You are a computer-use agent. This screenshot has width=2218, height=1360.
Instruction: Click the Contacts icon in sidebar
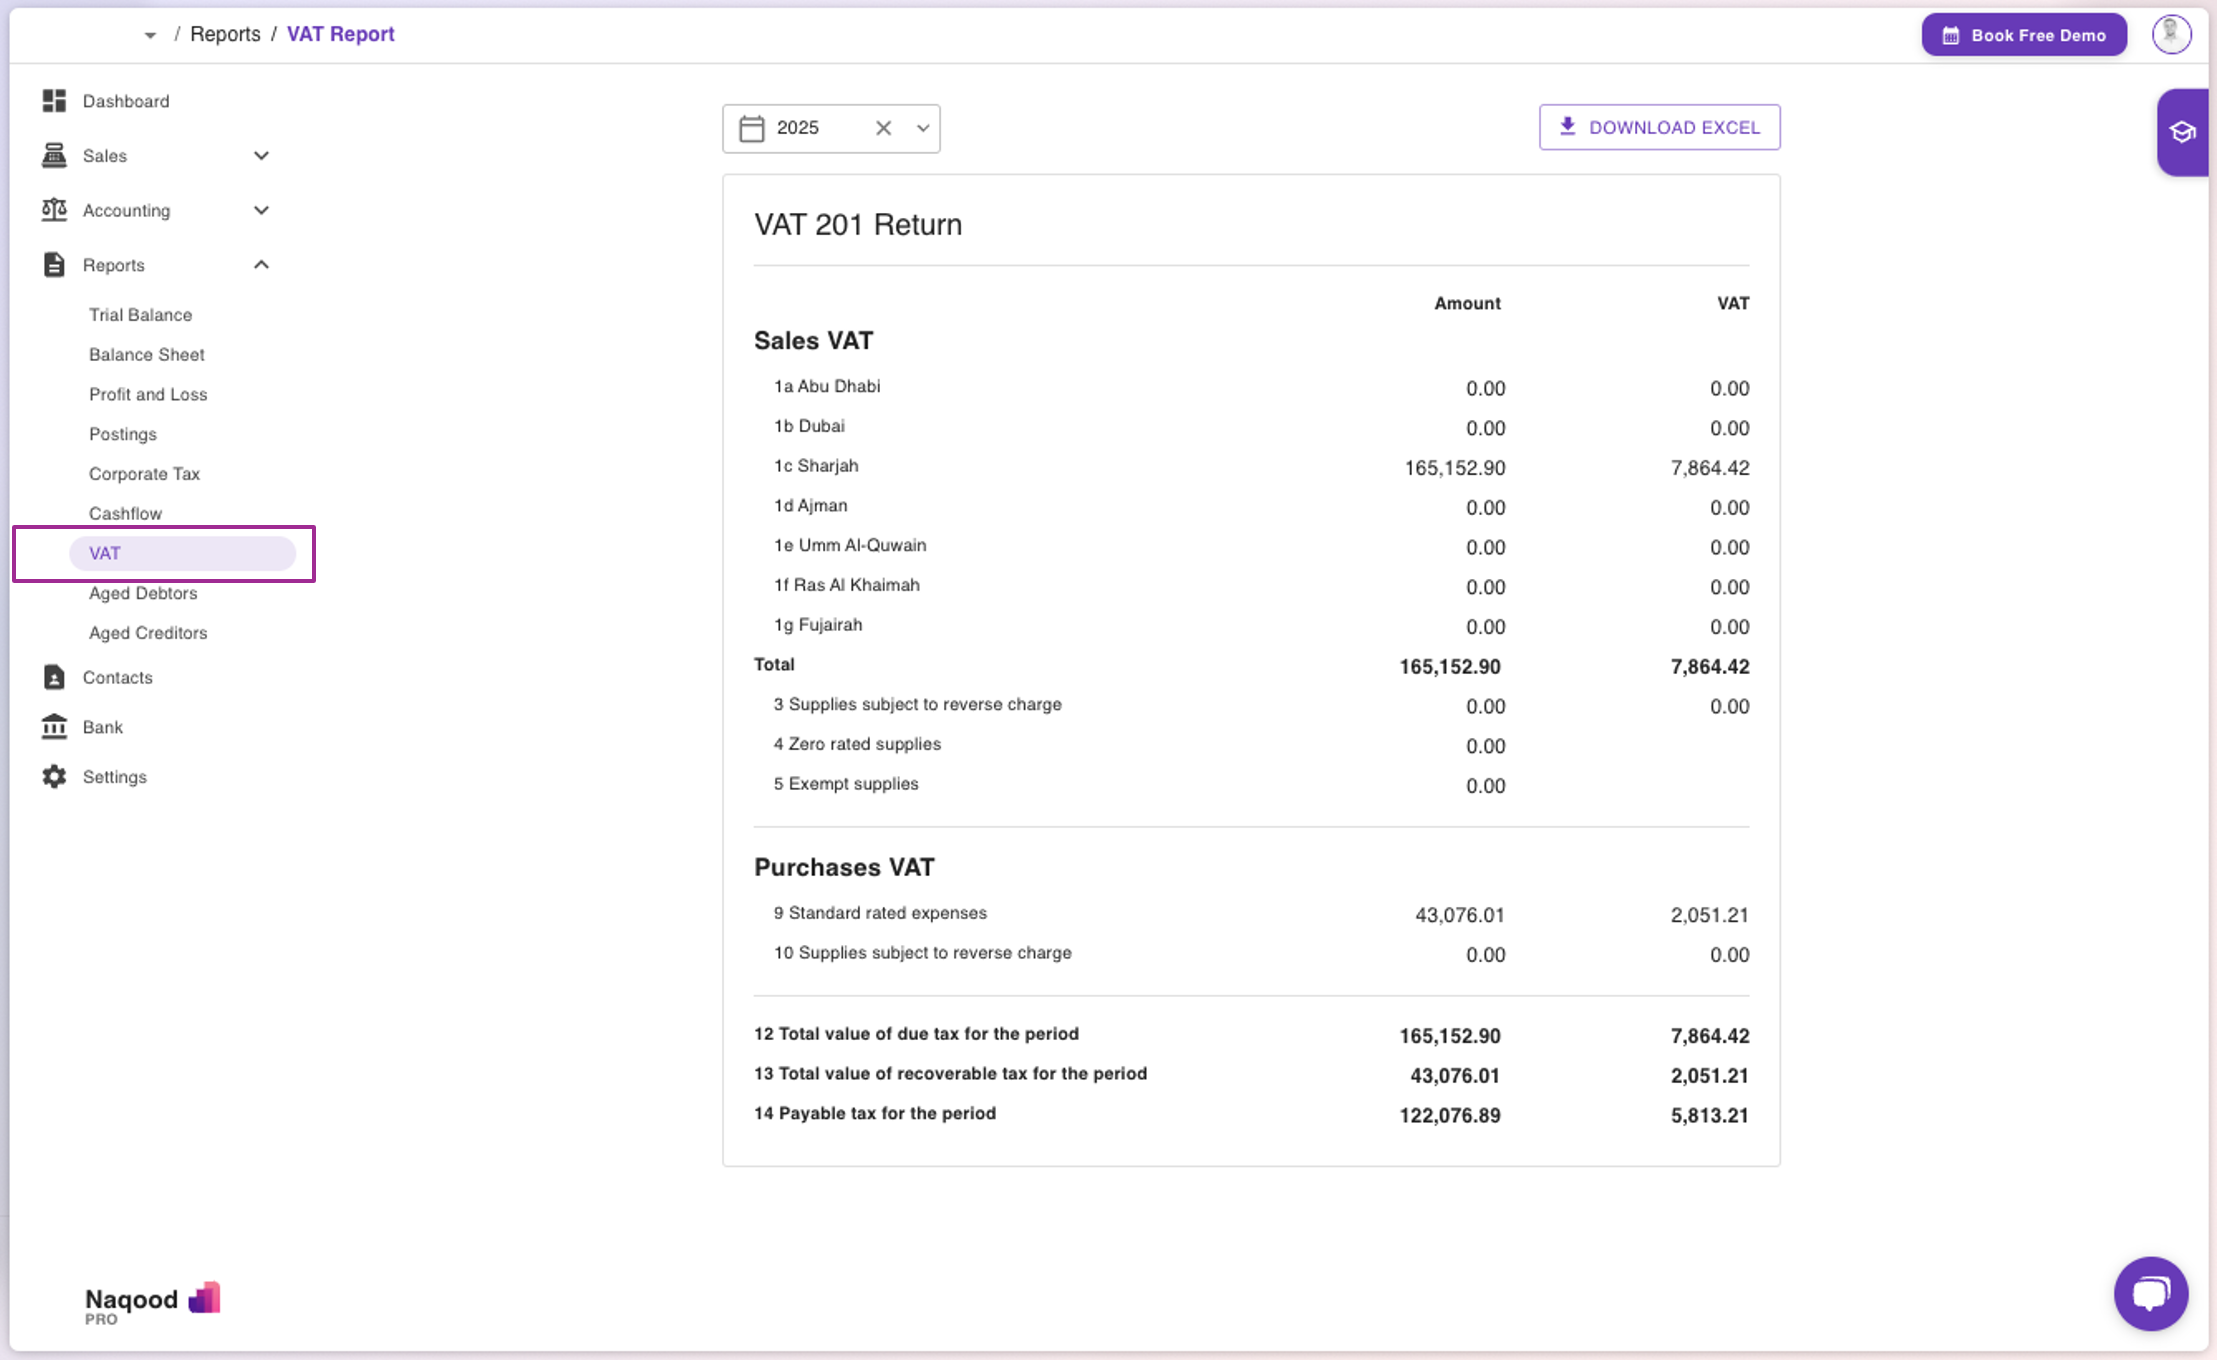click(54, 677)
